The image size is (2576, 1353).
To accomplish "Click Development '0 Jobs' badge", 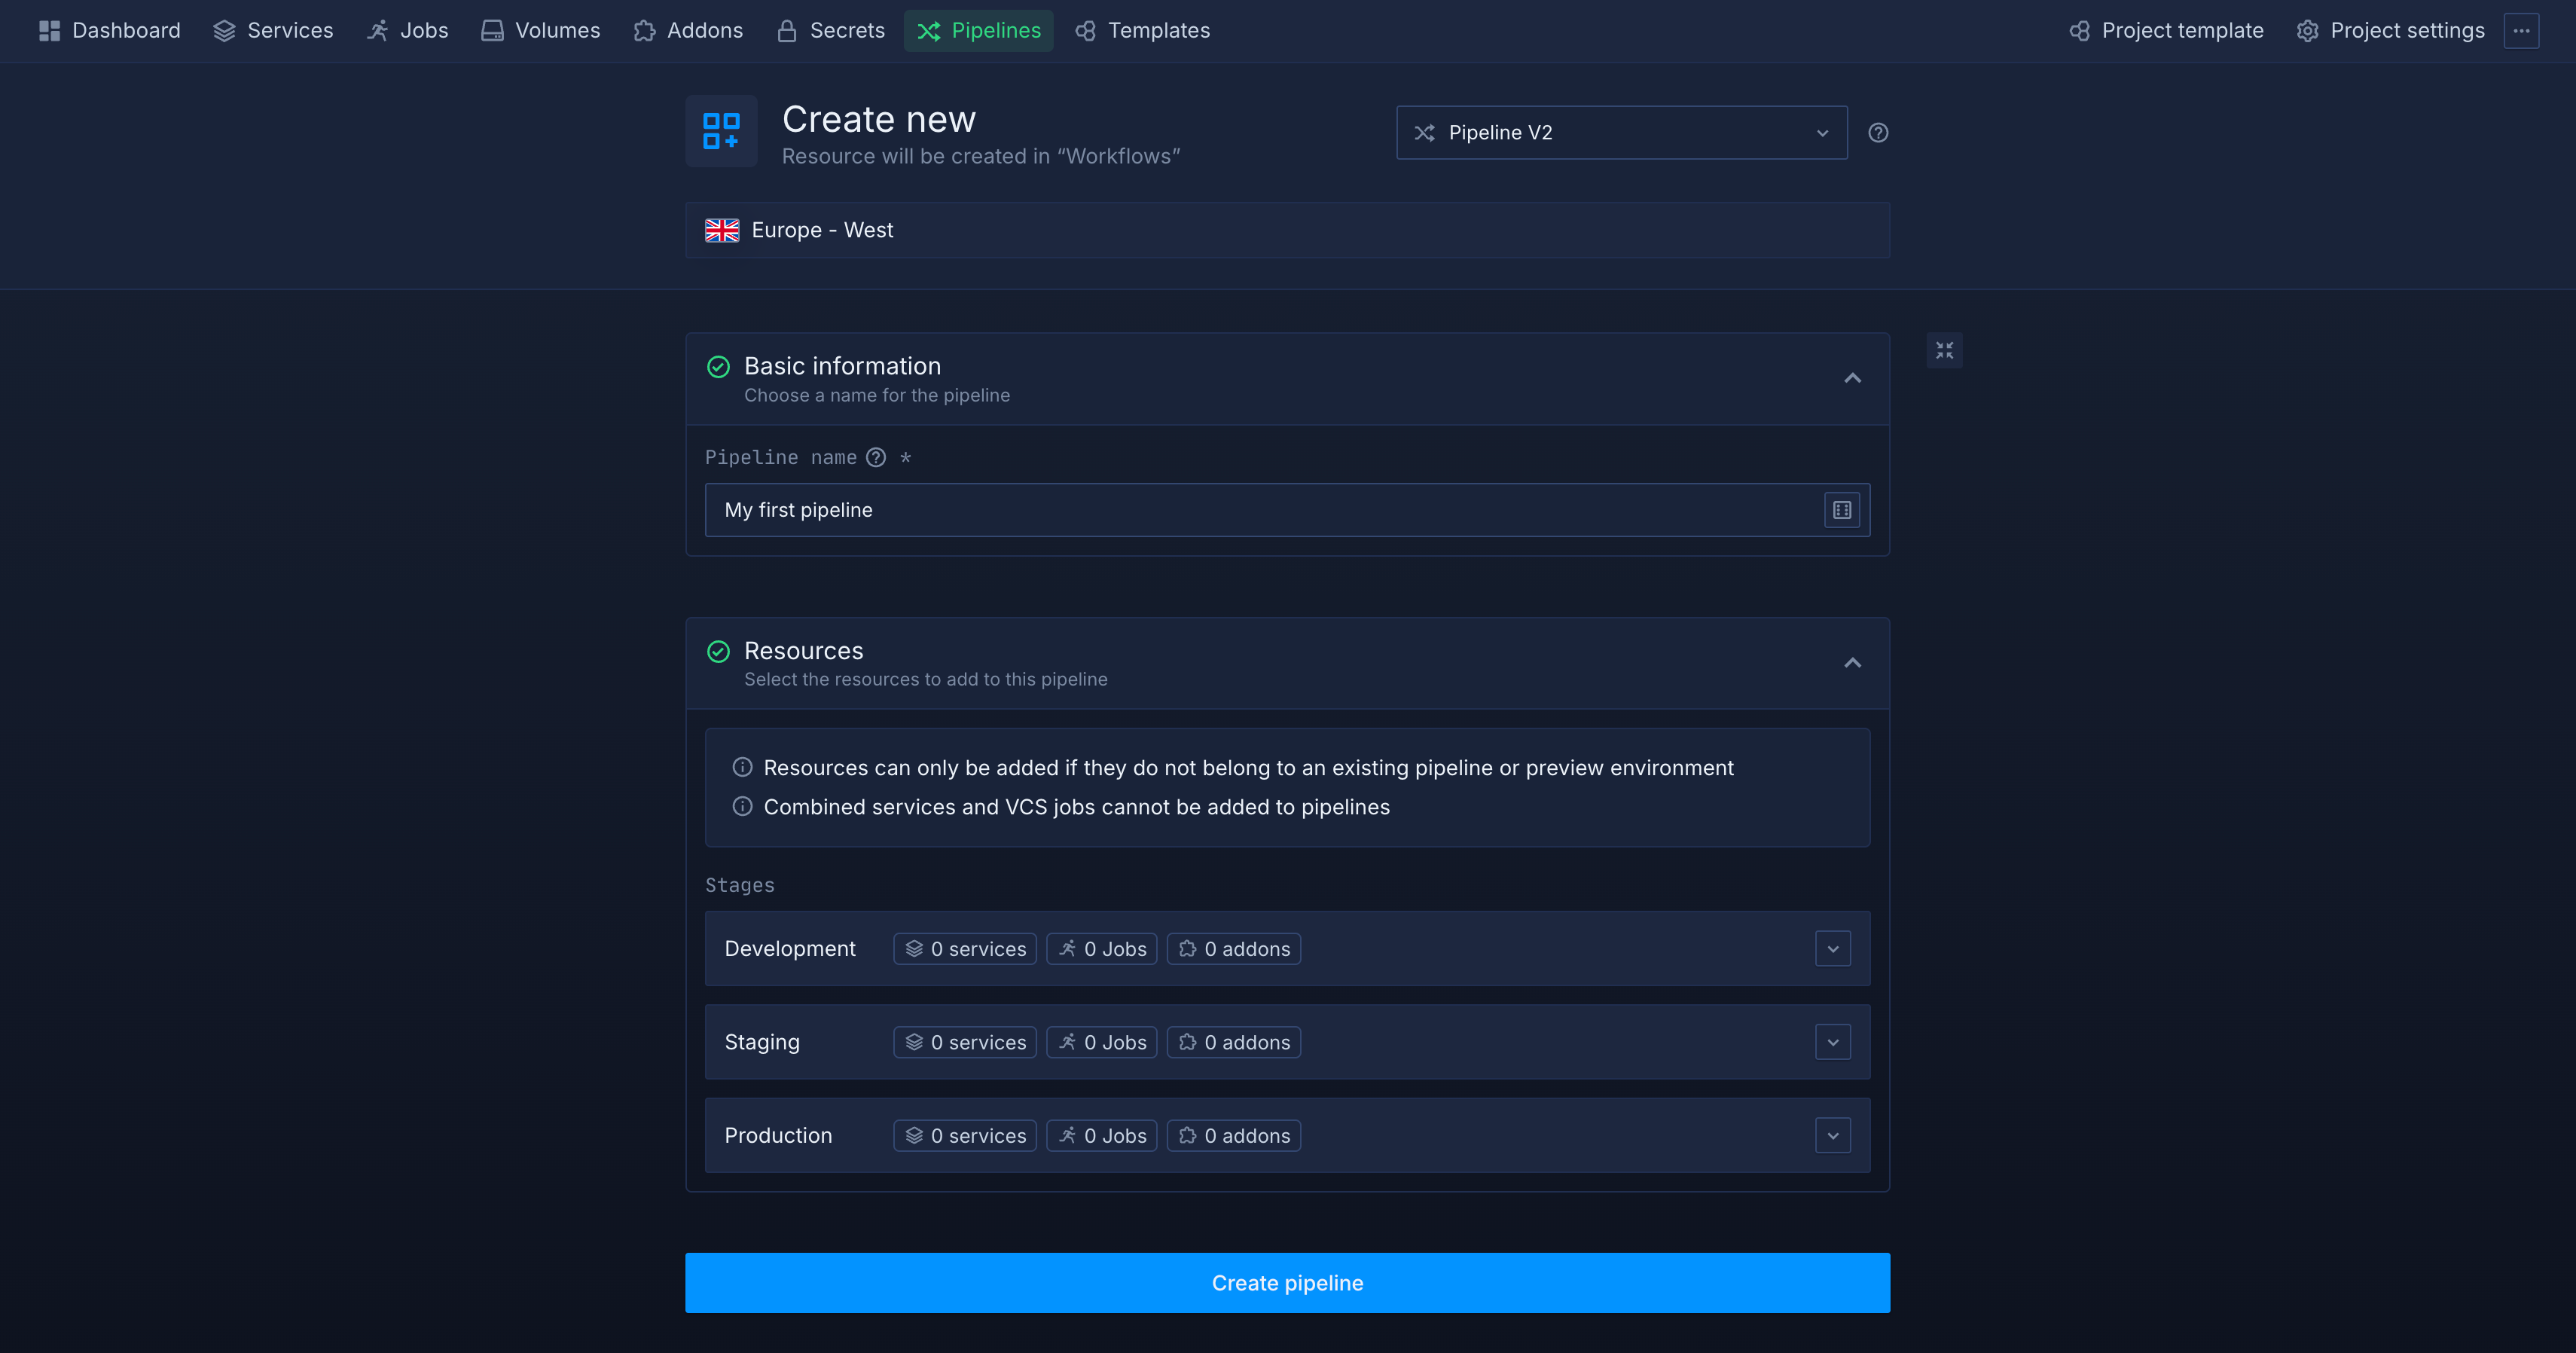I will (x=1102, y=949).
